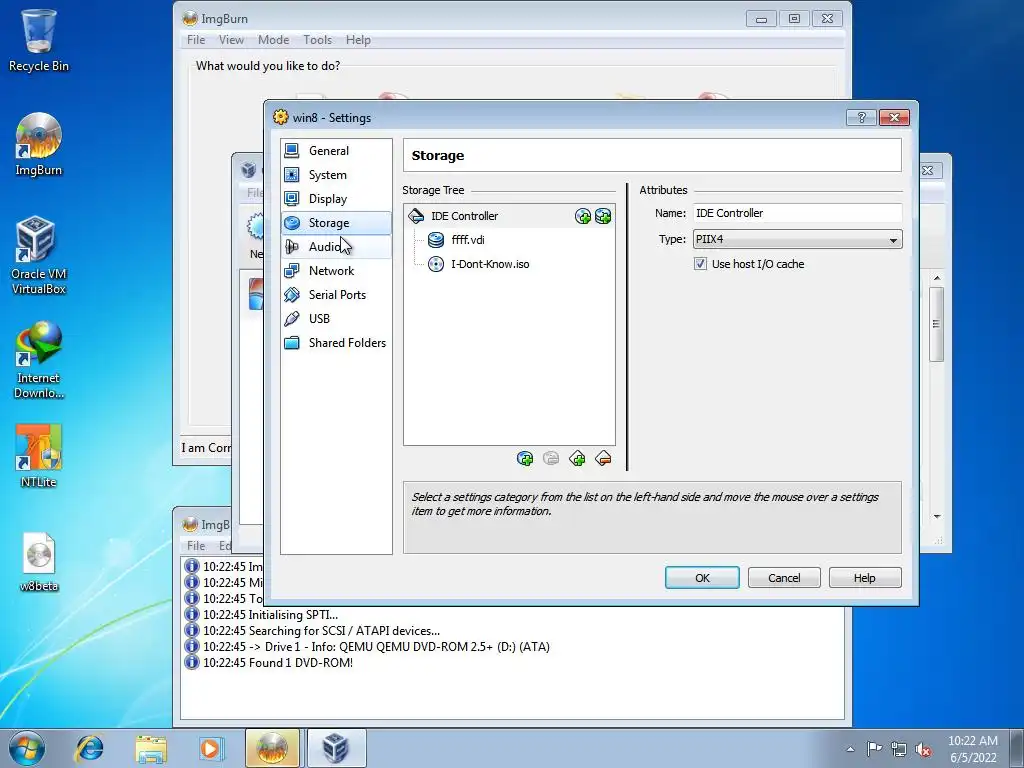
Task: Open the Network settings category
Action: click(x=336, y=271)
